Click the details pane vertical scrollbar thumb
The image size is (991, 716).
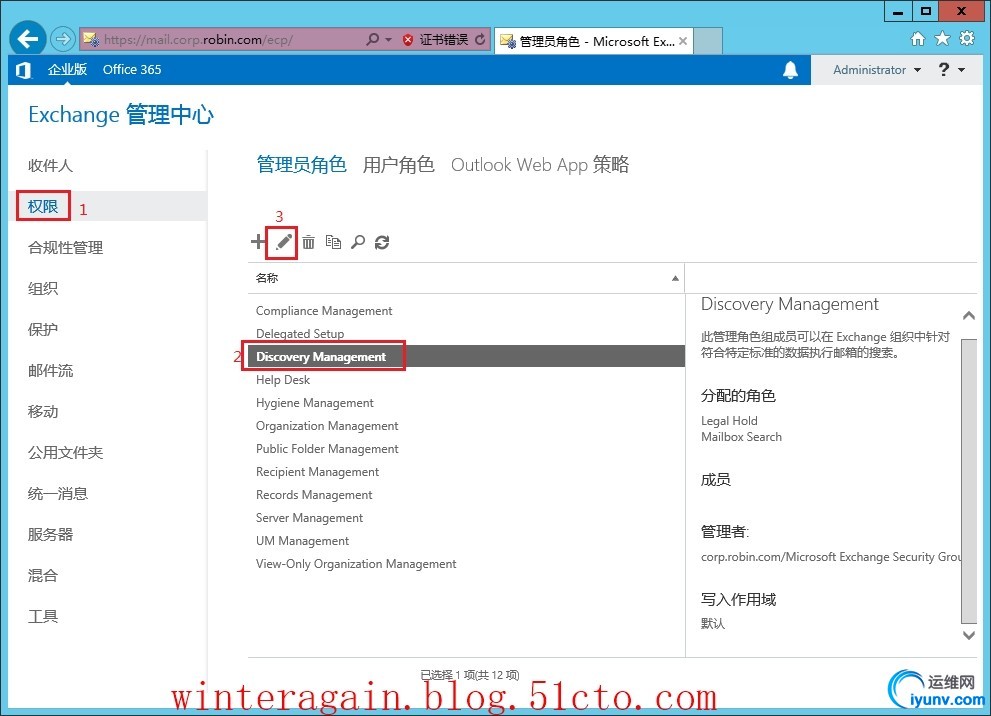[x=969, y=481]
